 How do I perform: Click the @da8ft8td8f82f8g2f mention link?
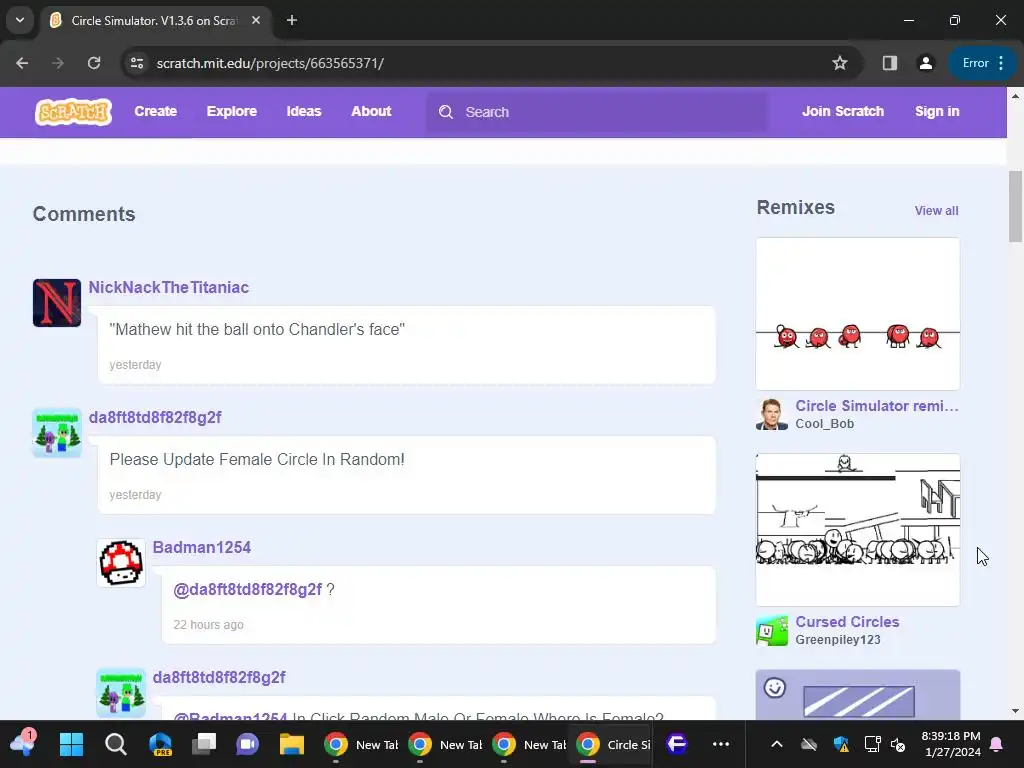248,590
